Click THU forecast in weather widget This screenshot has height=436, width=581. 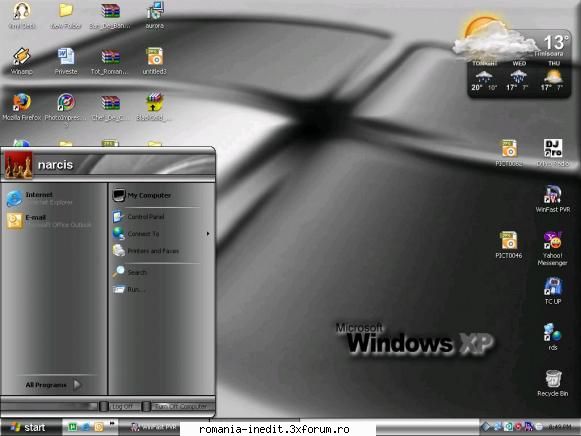552,76
